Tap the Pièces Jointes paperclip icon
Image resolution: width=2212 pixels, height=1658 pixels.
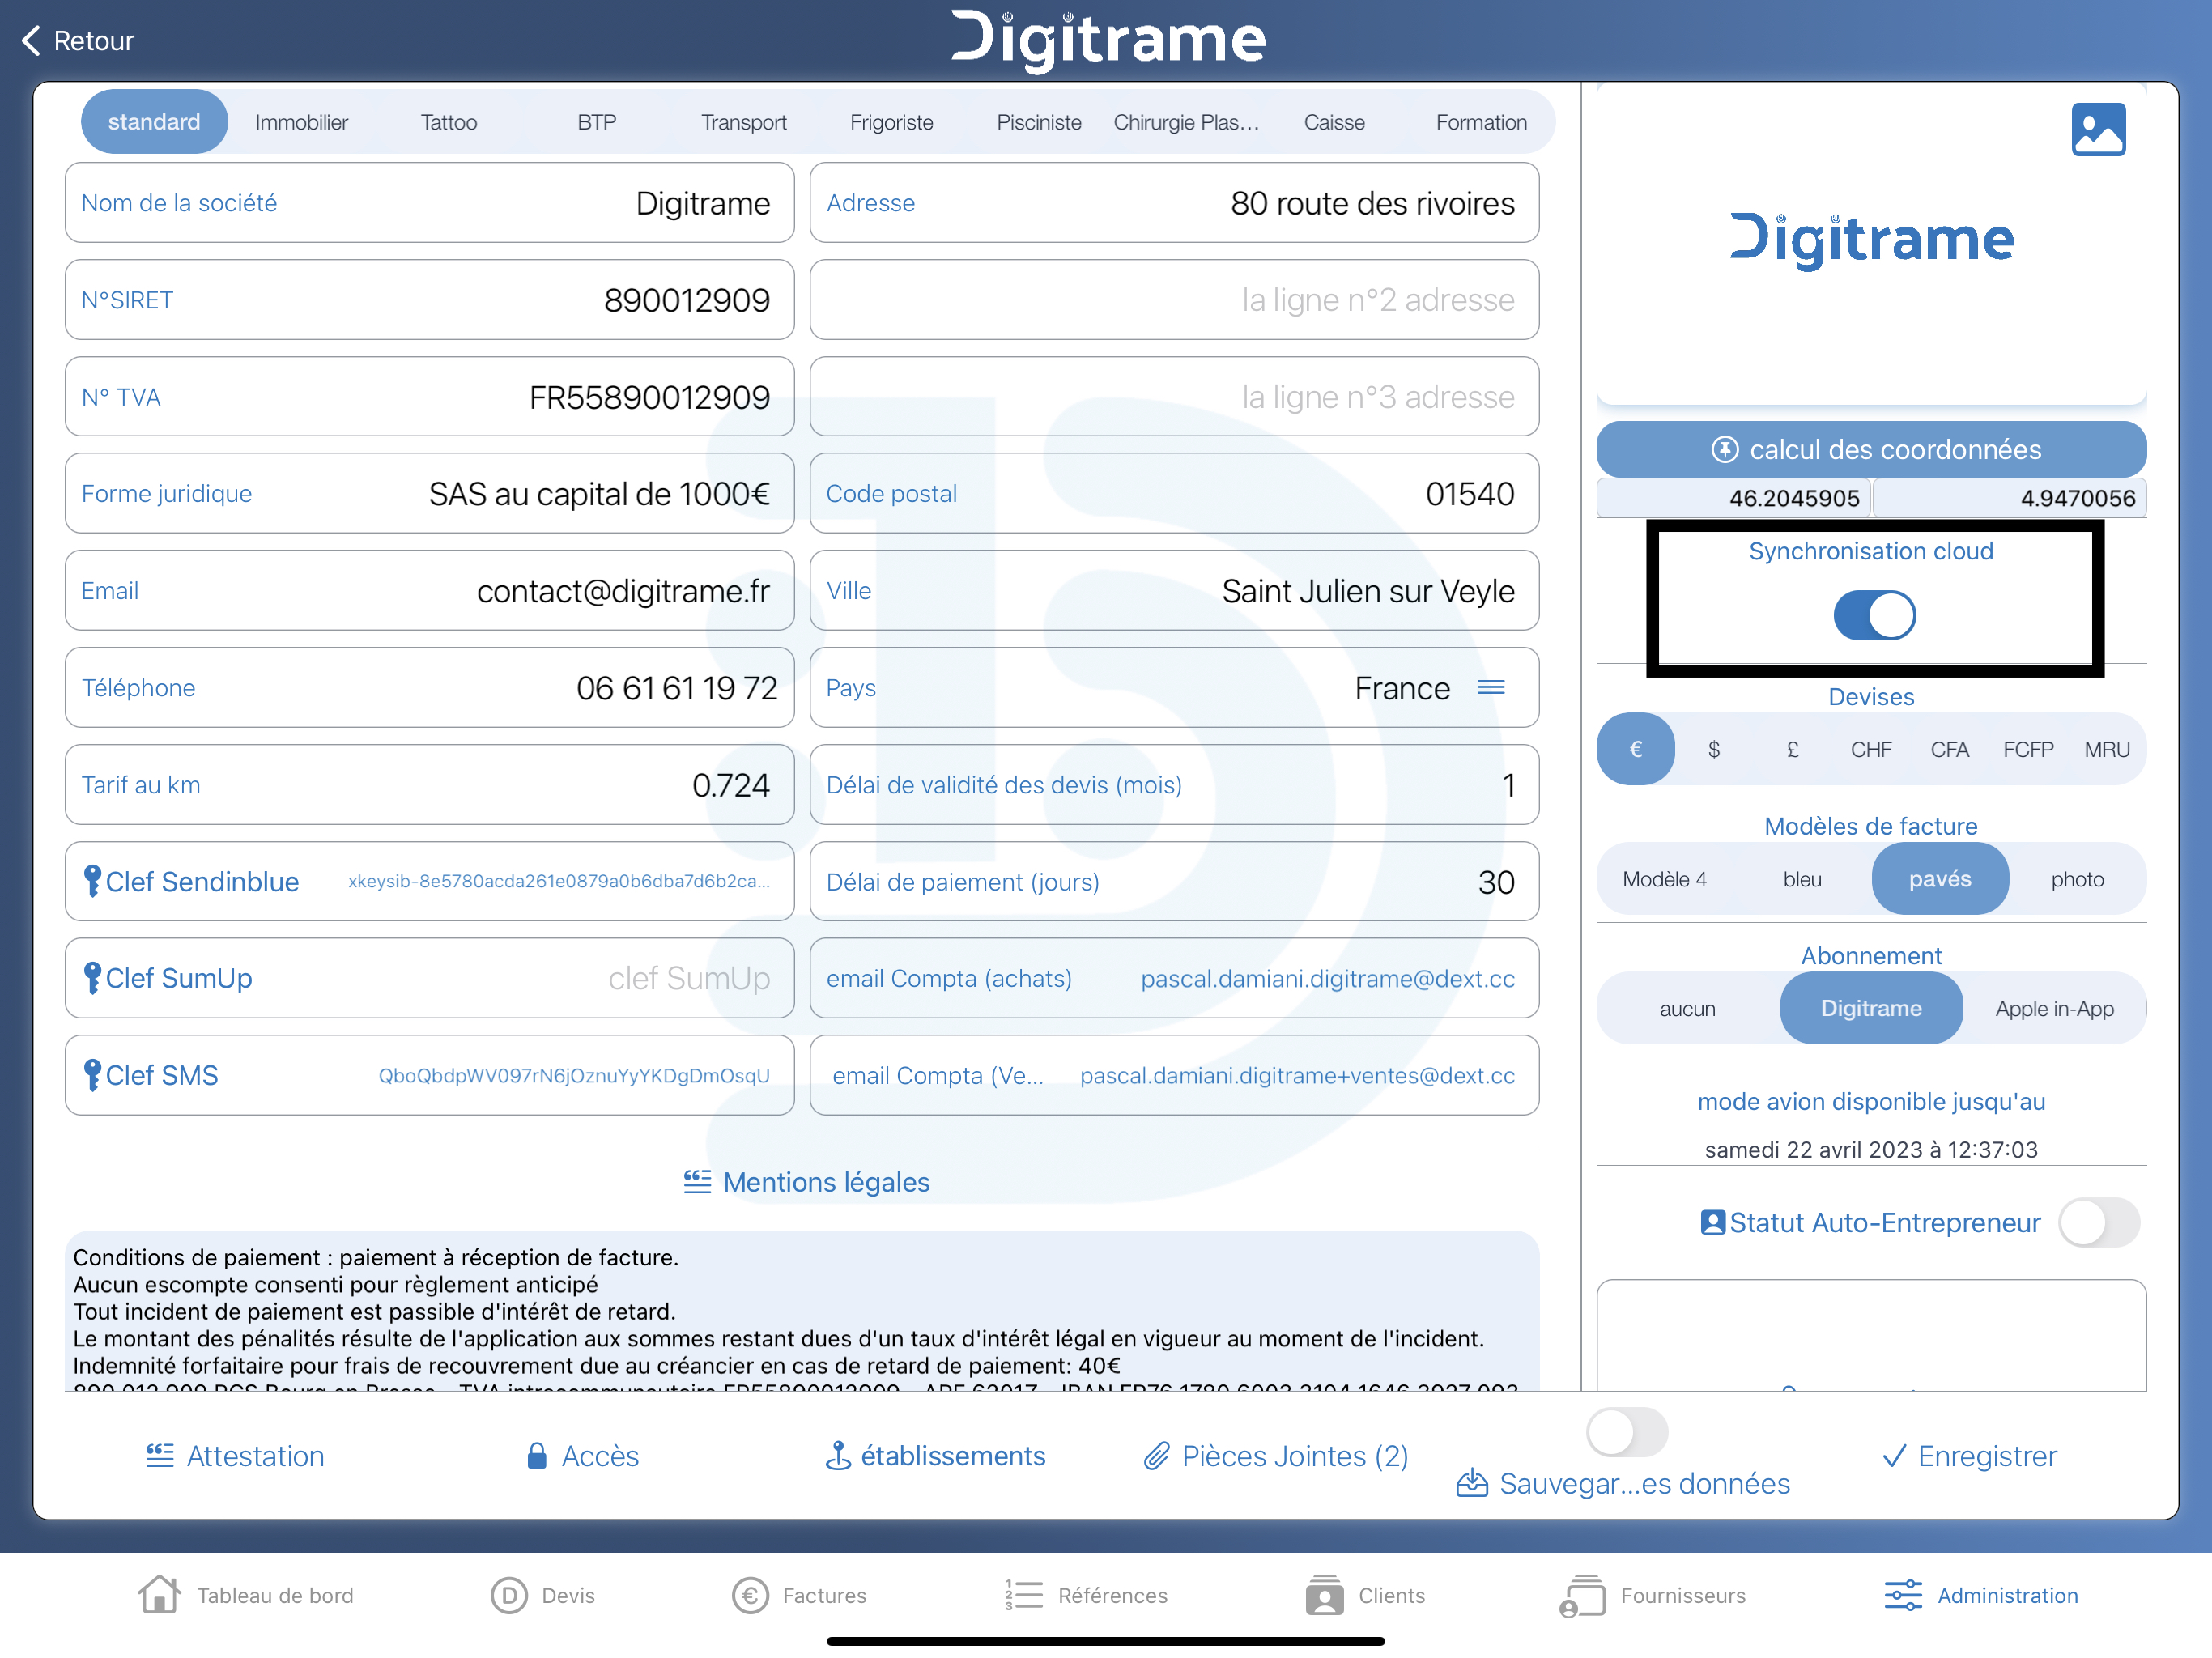pyautogui.click(x=1157, y=1455)
